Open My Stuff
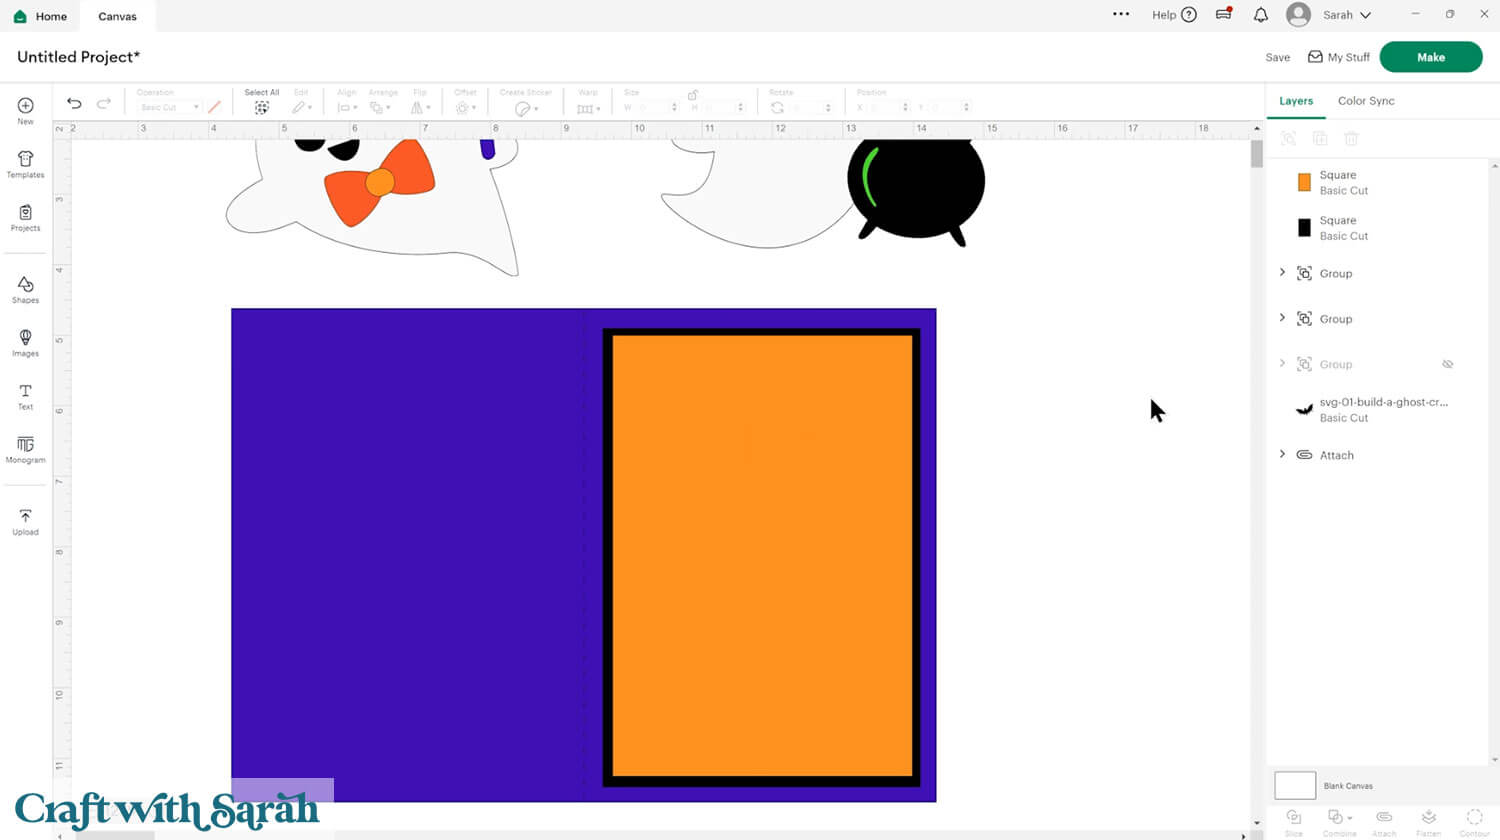 pyautogui.click(x=1339, y=57)
